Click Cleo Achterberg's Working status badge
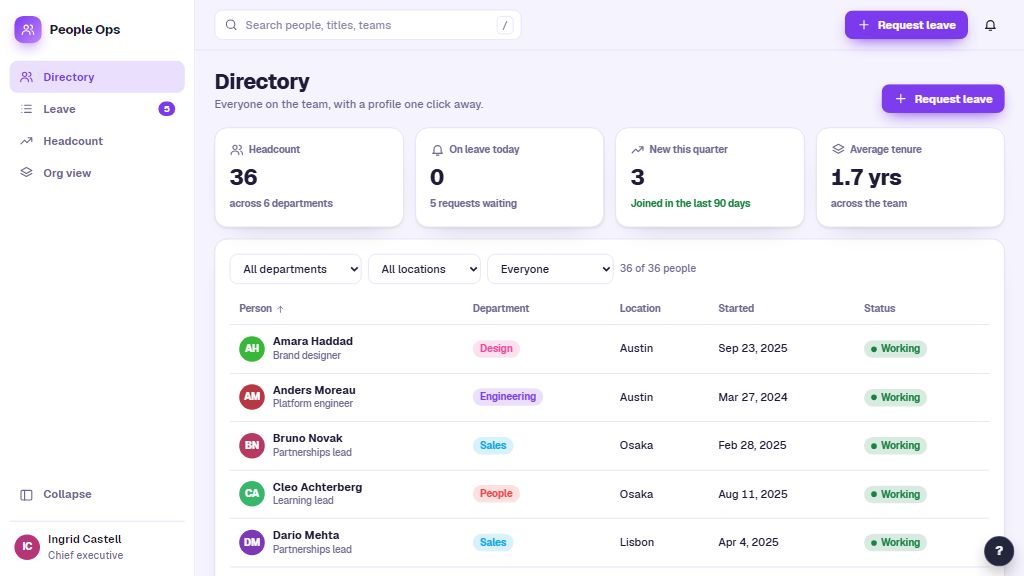Viewport: 1024px width, 576px height. (x=895, y=494)
